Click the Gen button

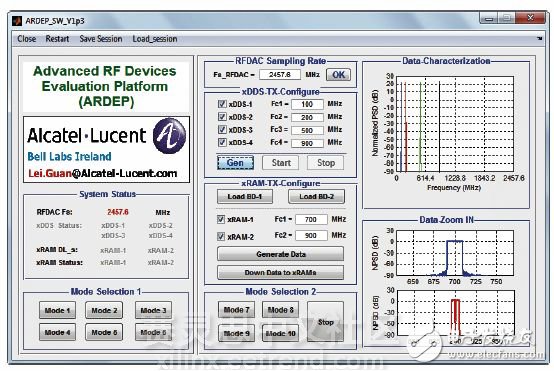[x=235, y=163]
